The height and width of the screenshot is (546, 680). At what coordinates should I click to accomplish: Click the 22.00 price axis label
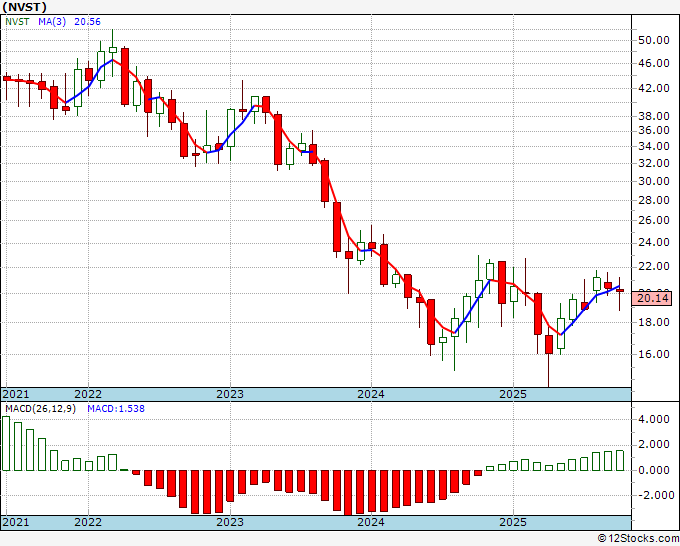click(x=654, y=266)
